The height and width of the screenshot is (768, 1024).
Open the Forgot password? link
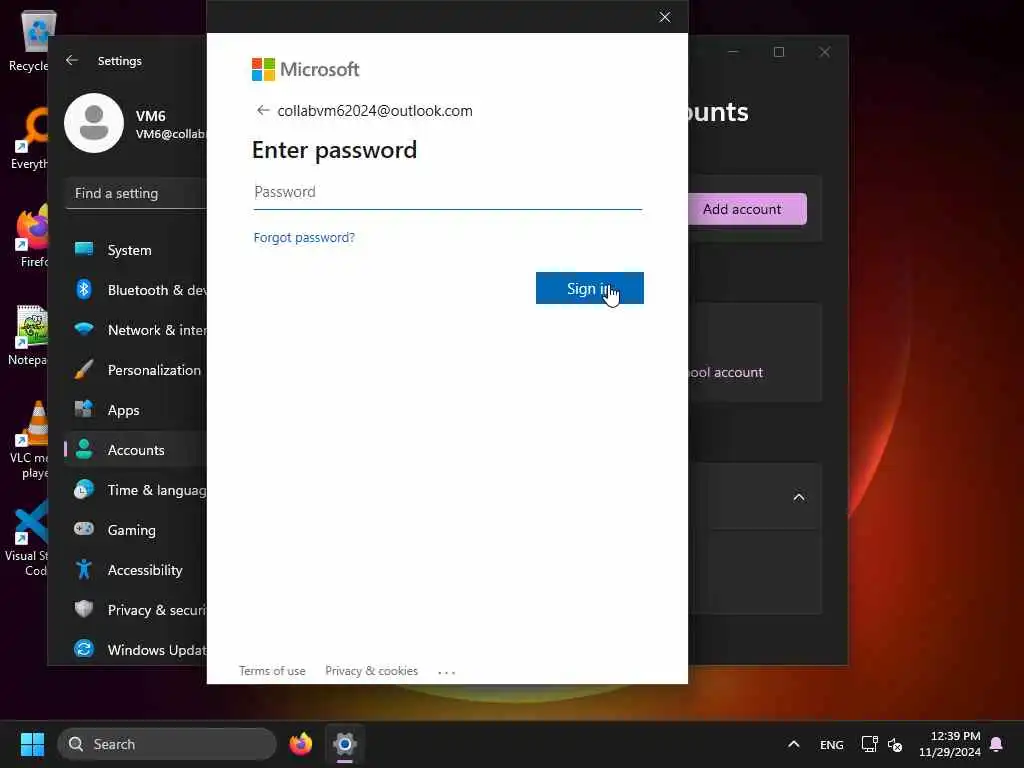(304, 238)
